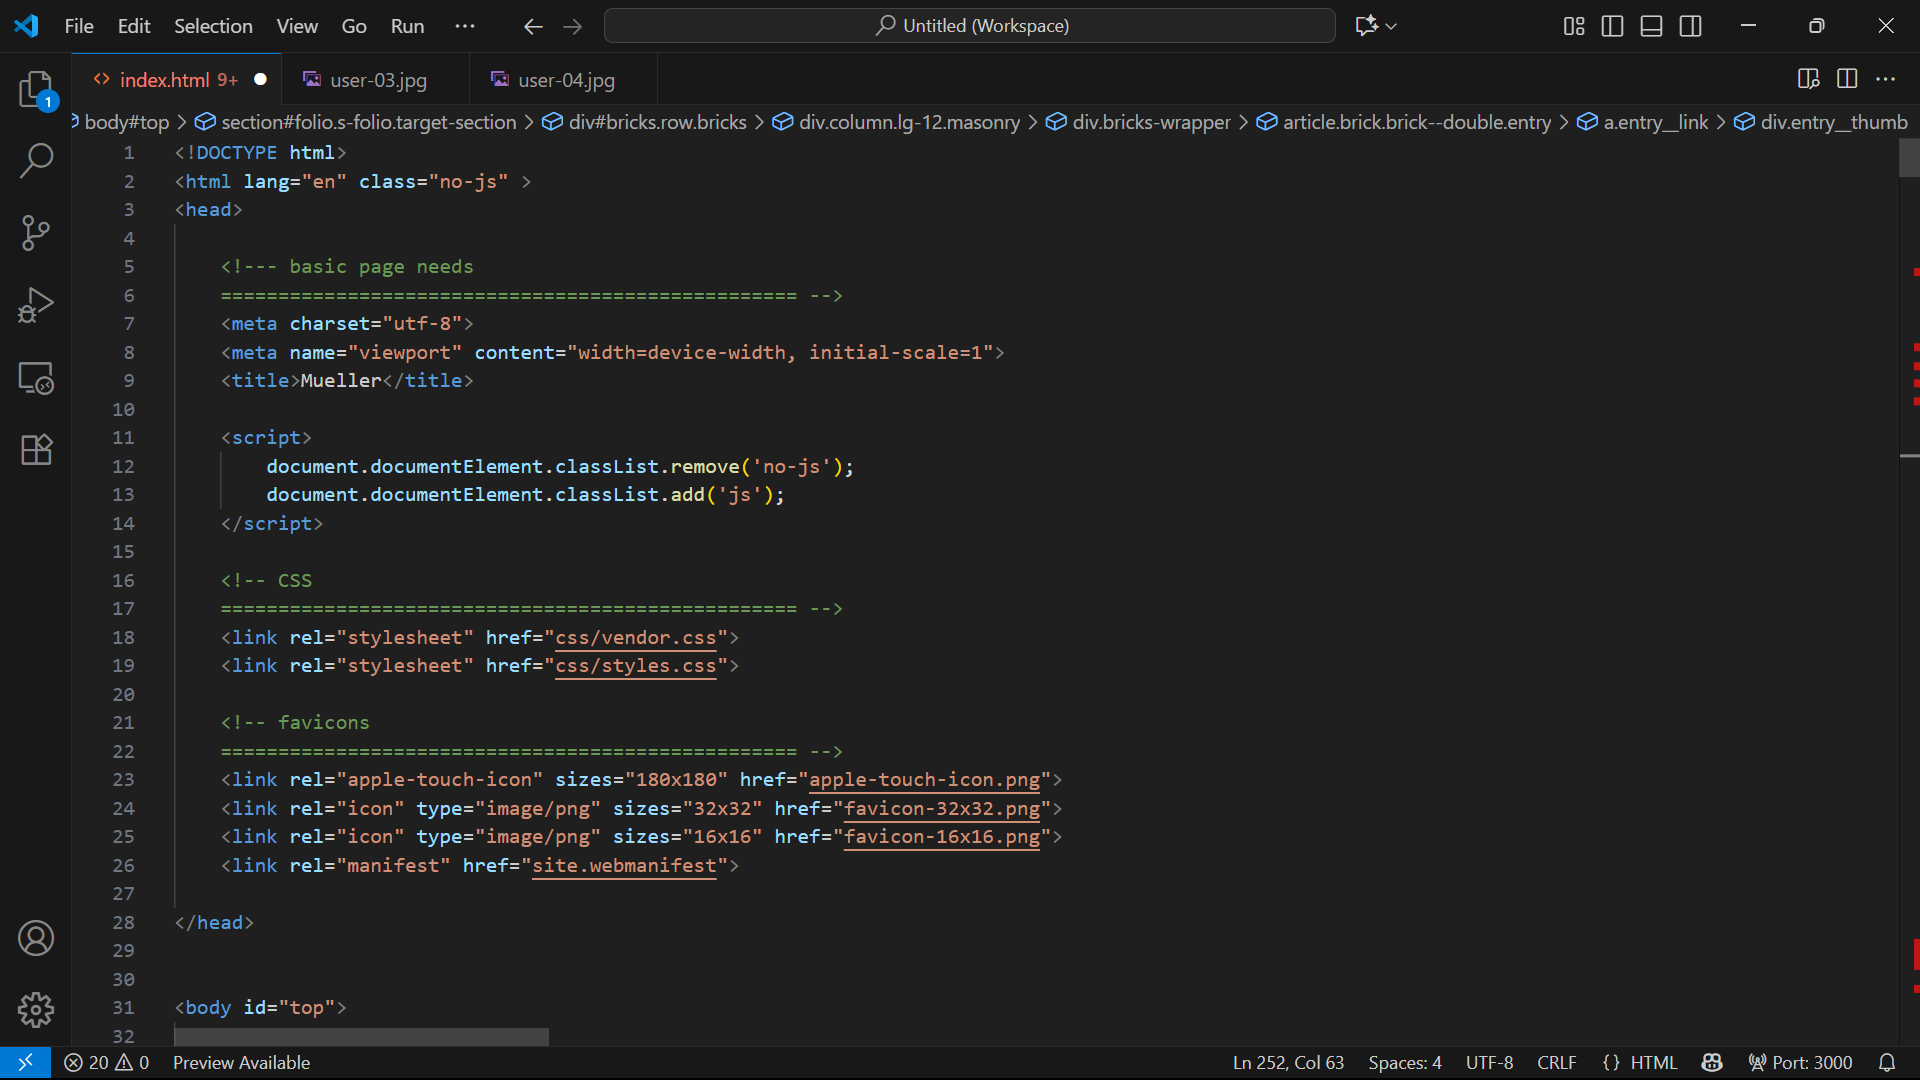Open Run and Debug view
The image size is (1920, 1080).
click(x=36, y=305)
